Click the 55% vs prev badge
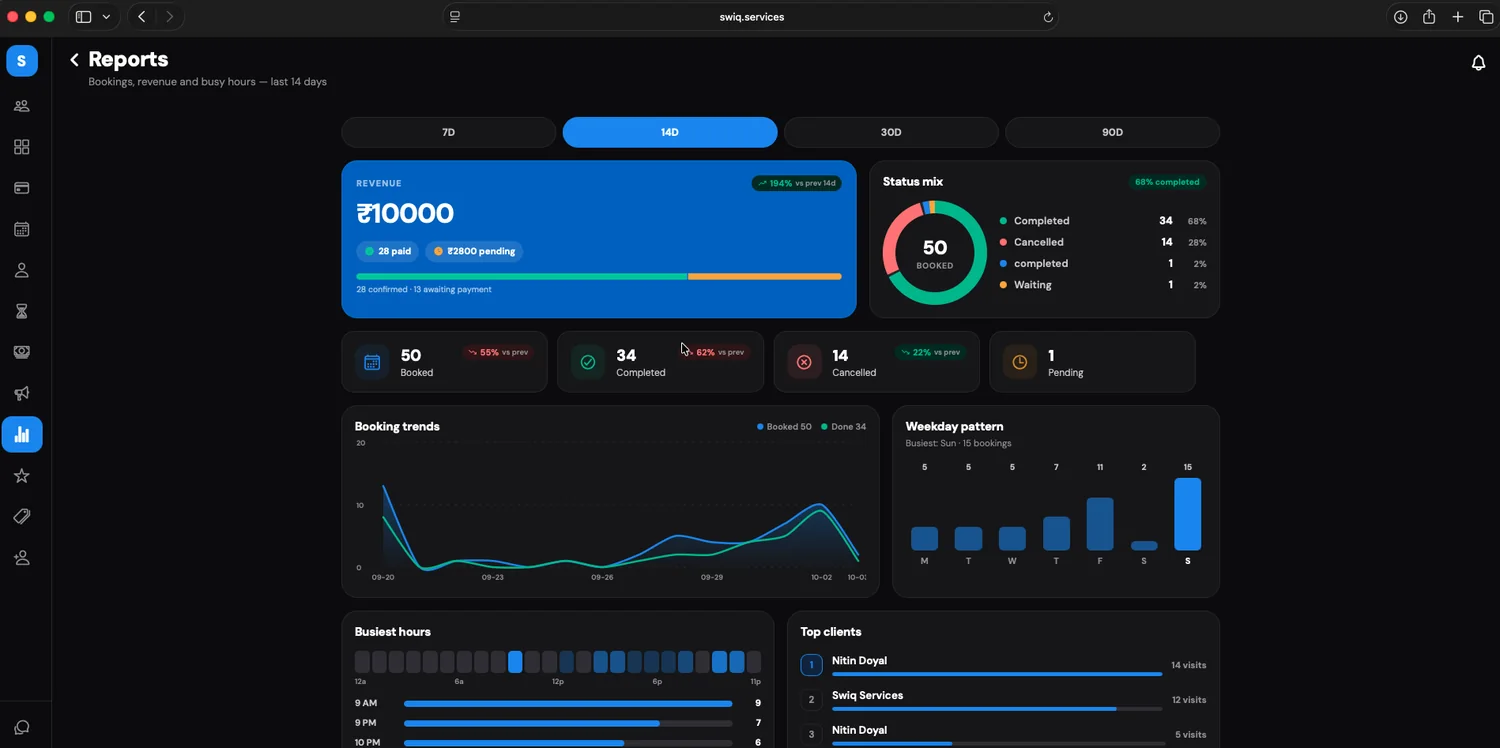Screen dimensions: 1500x748 499,352
